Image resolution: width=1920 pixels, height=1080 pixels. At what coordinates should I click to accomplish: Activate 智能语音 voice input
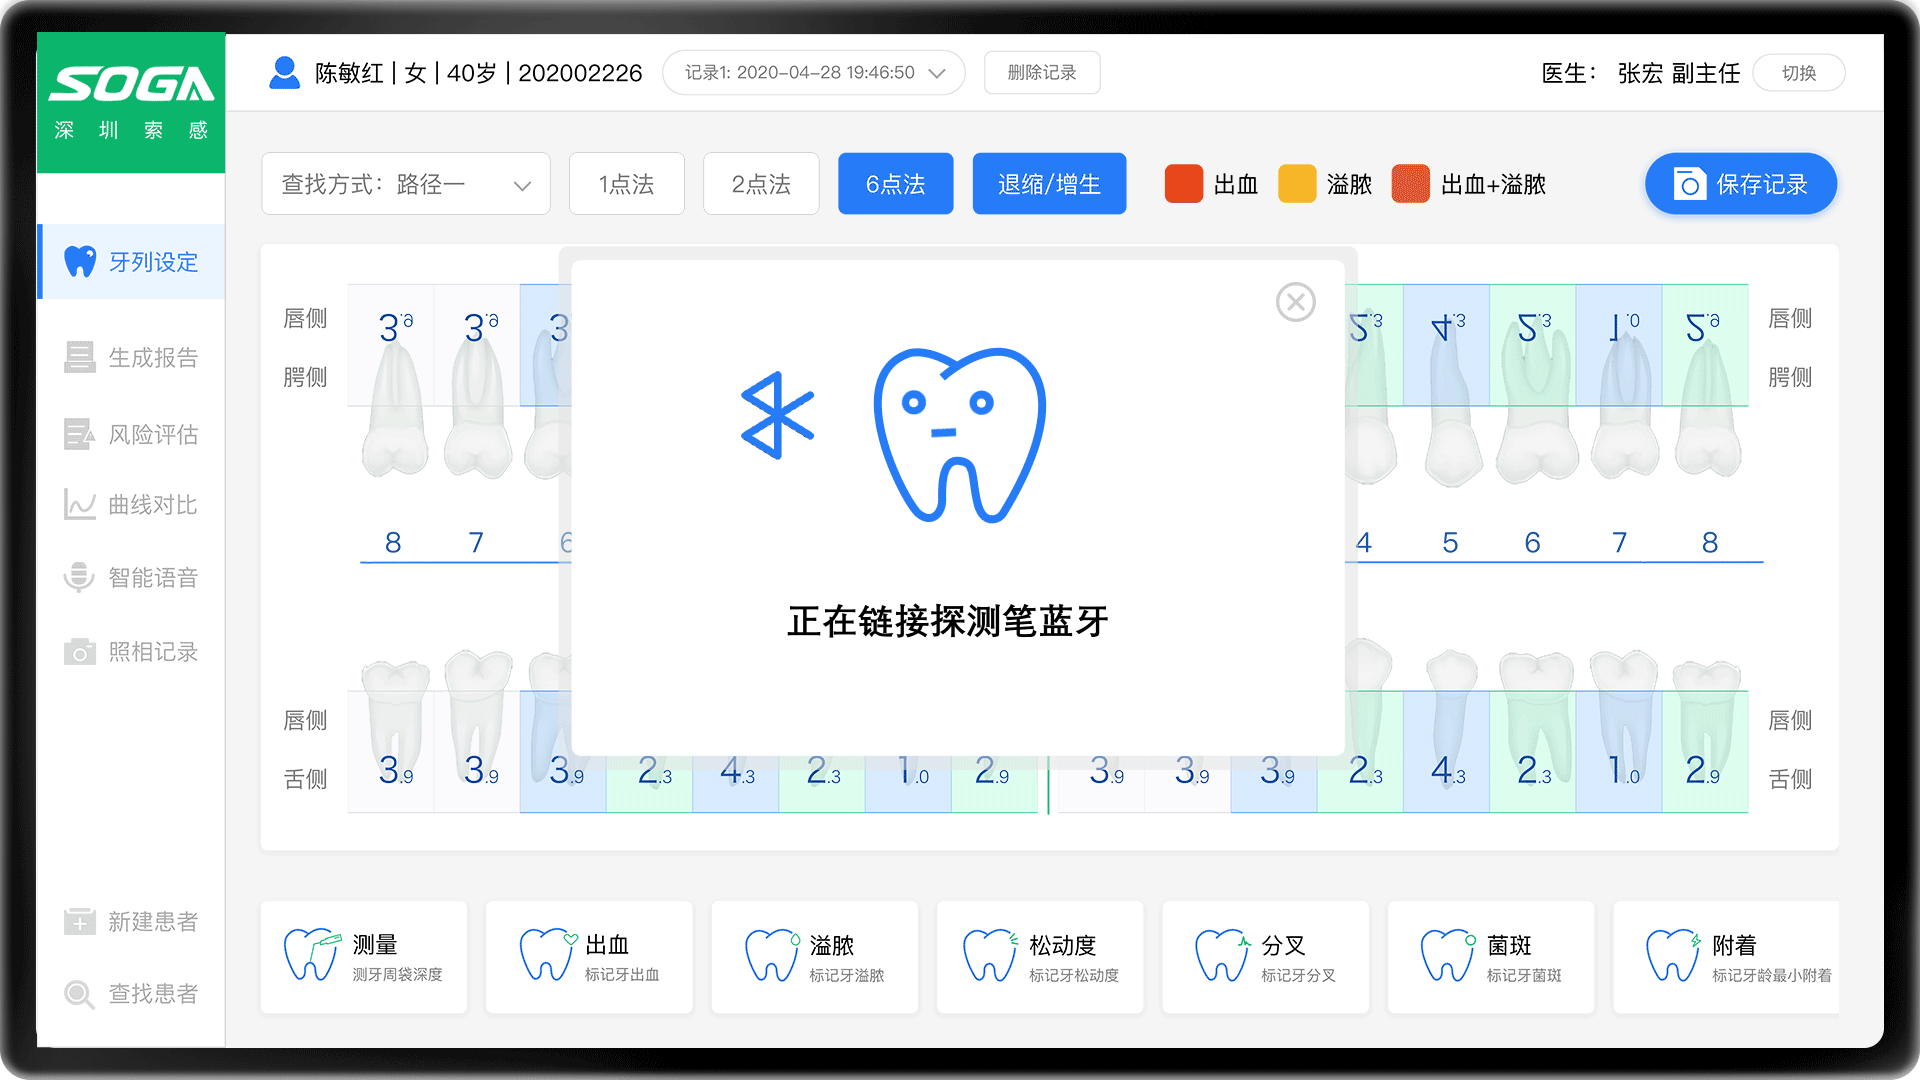pyautogui.click(x=131, y=578)
